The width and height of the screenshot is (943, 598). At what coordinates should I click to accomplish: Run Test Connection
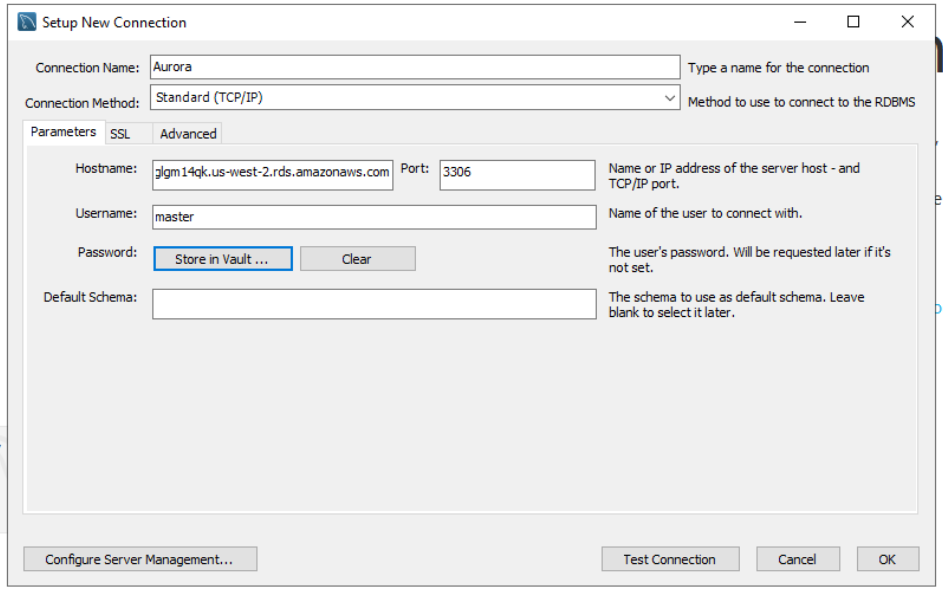(x=670, y=559)
